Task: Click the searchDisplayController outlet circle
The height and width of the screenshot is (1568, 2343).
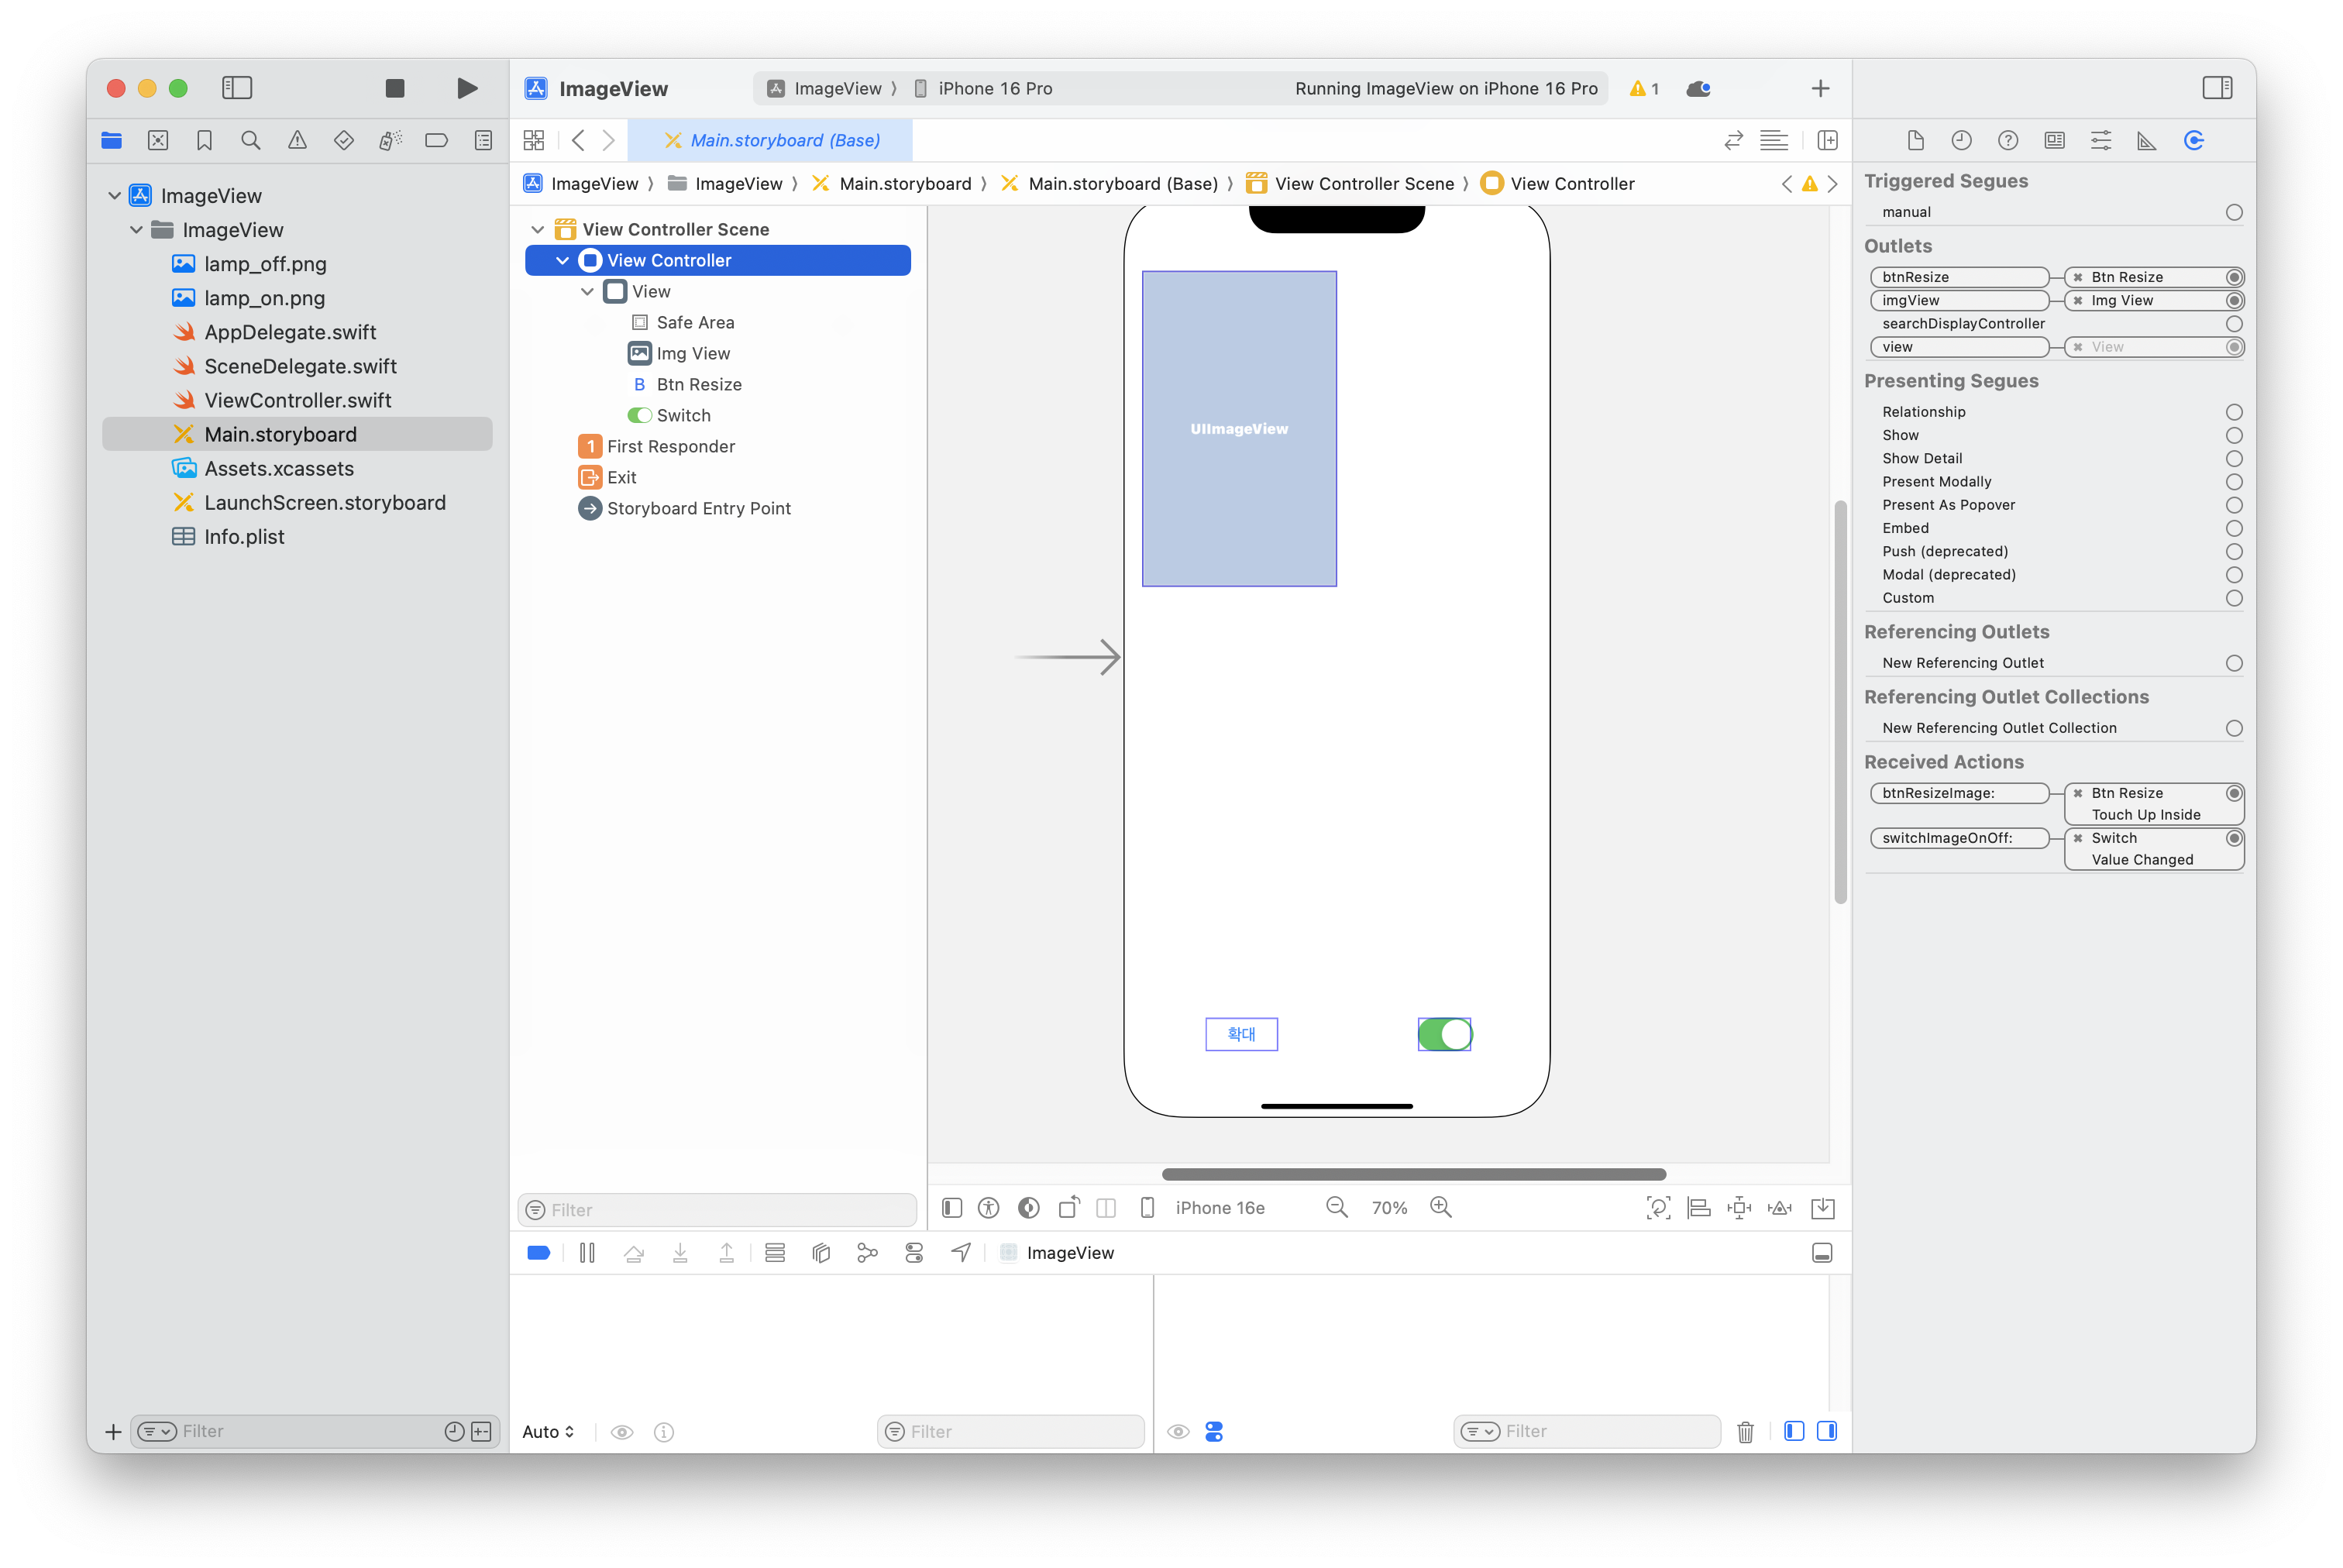Action: pos(2234,324)
